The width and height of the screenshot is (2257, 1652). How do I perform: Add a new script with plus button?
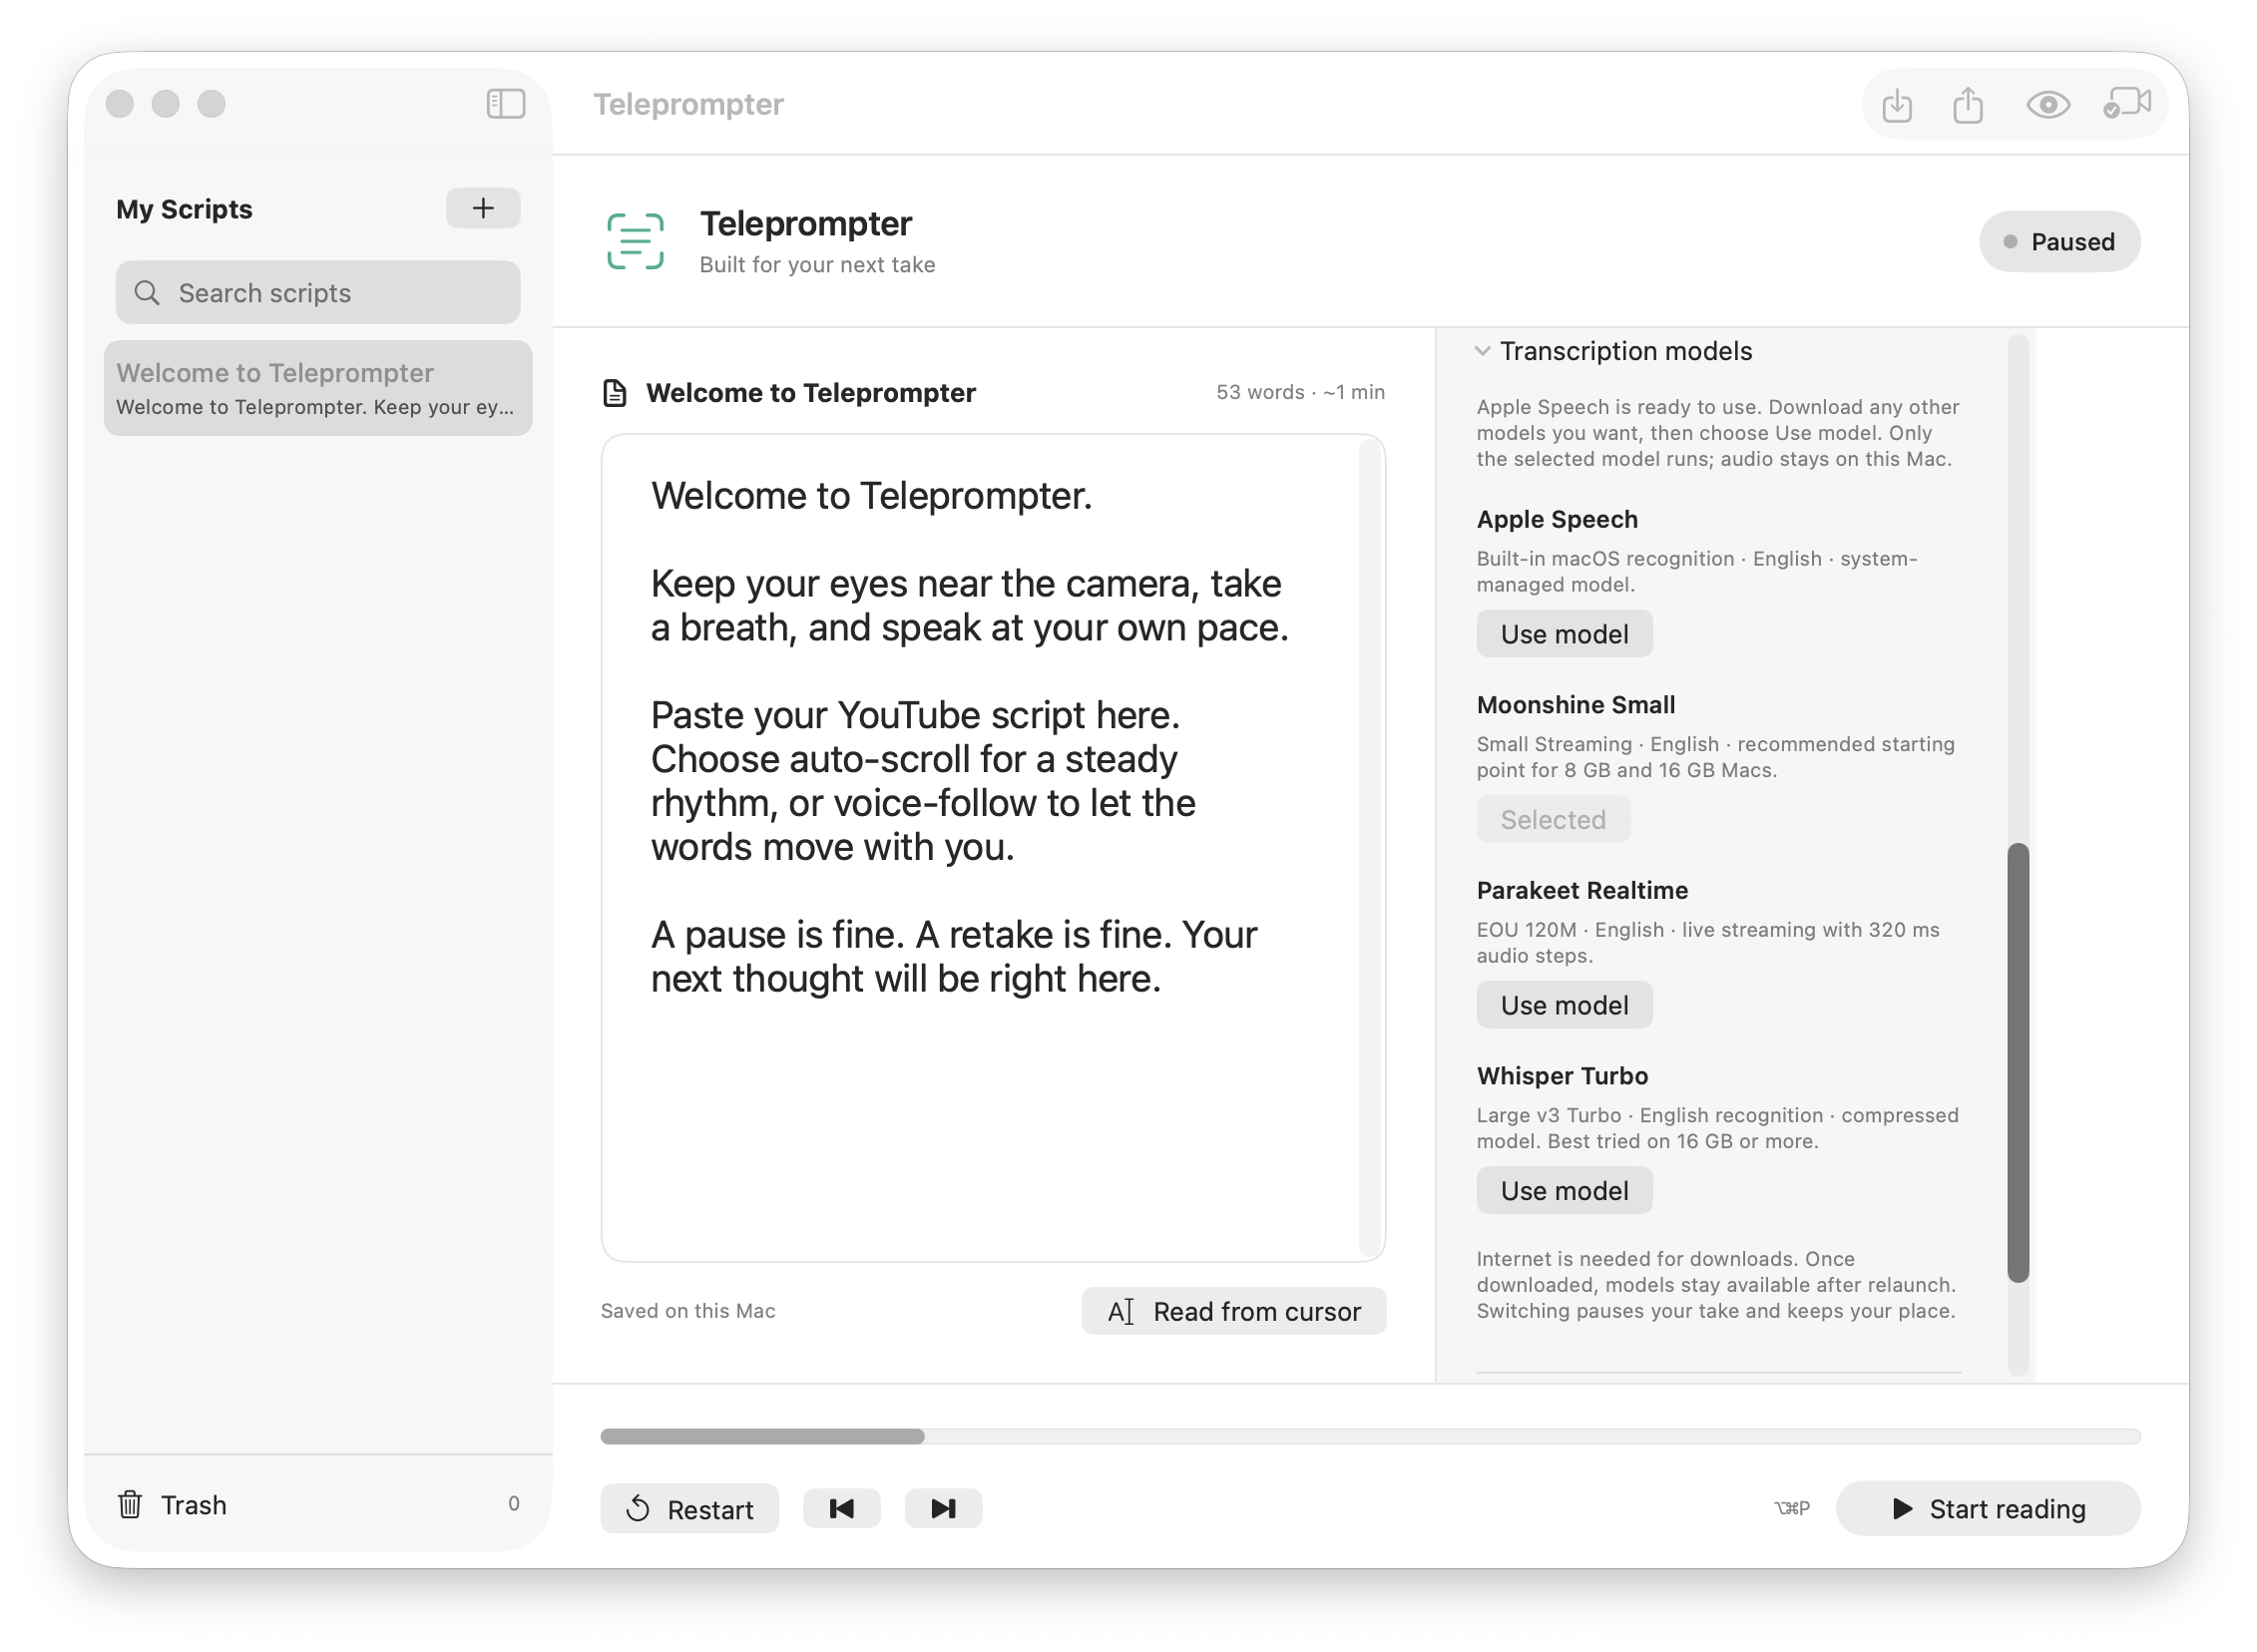483,208
